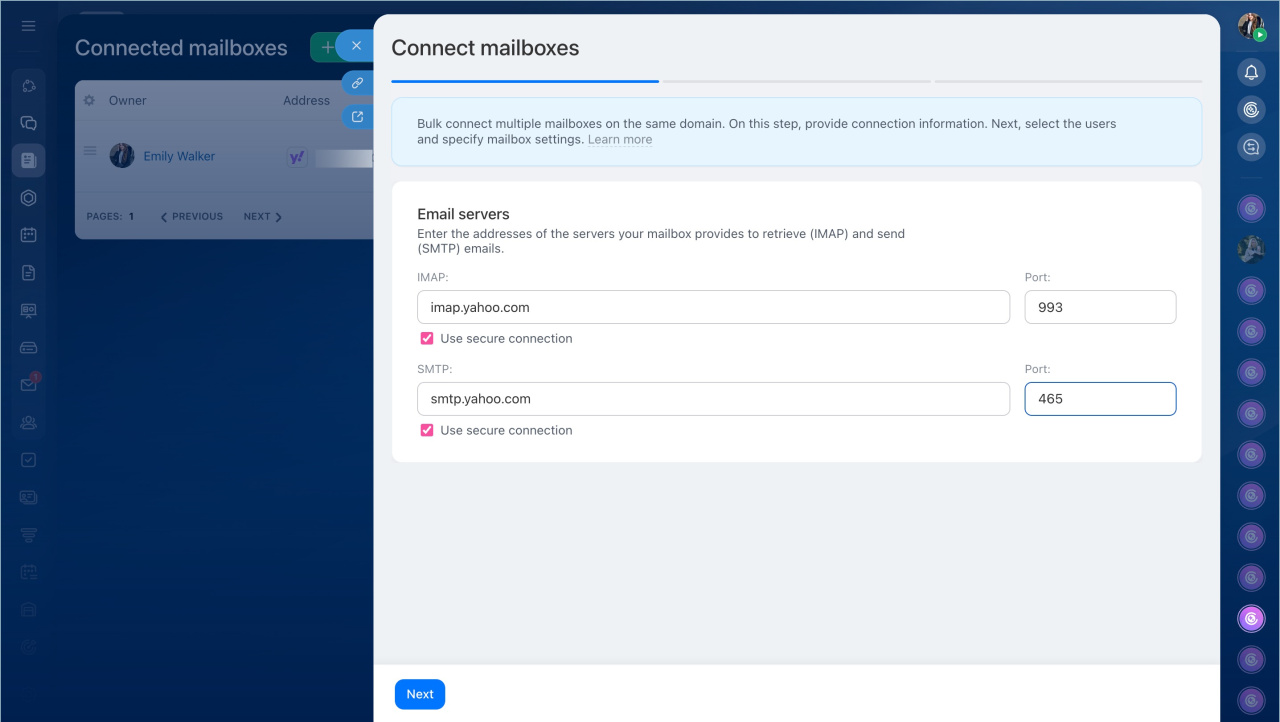The height and width of the screenshot is (722, 1280).
Task: Open the webmail envelope icon with badge
Action: click(x=28, y=385)
